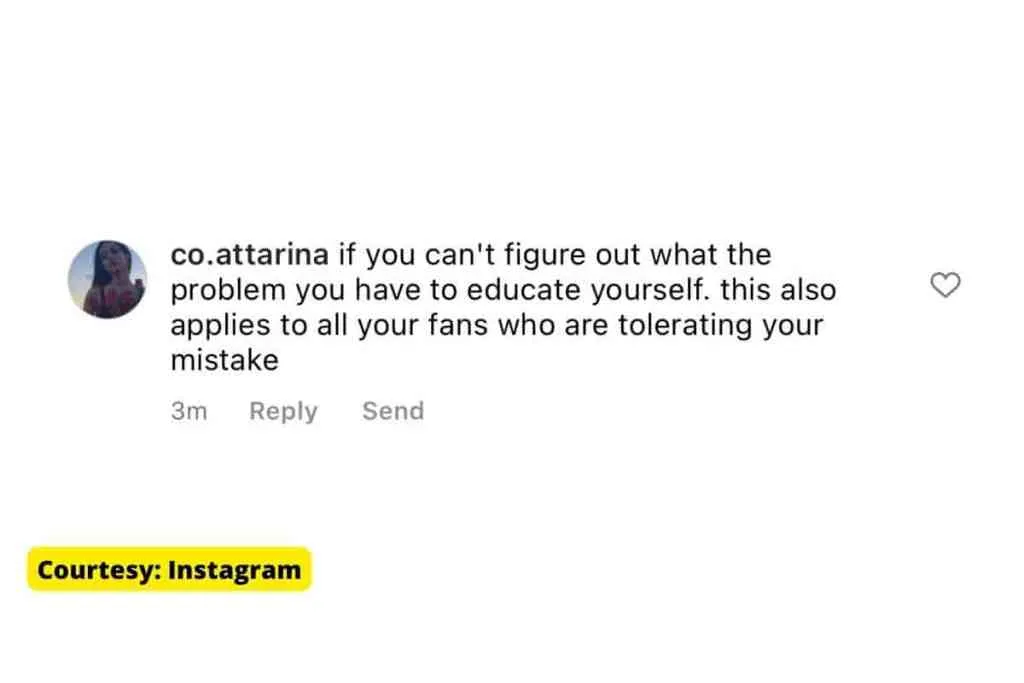The height and width of the screenshot is (683, 1024).
Task: Click the word "Courtesy:" in the yellow label
Action: [99, 570]
